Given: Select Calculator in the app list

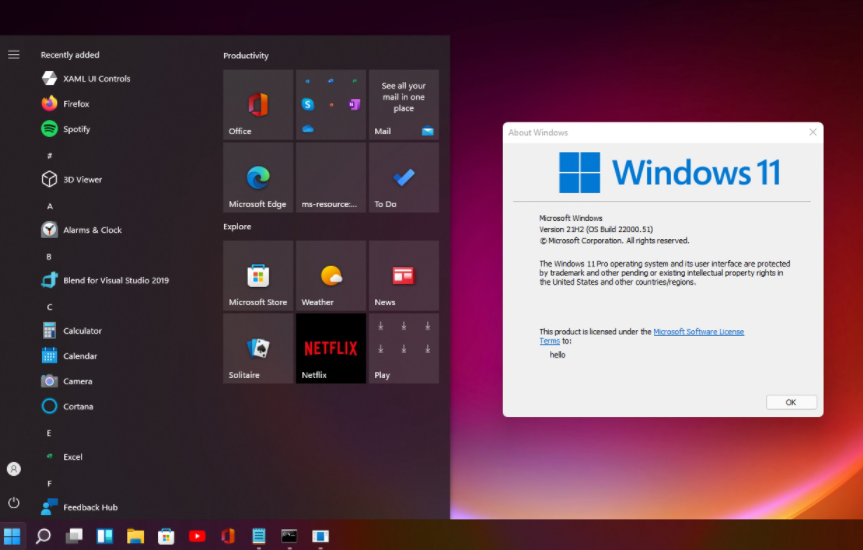Looking at the screenshot, I should pos(82,331).
